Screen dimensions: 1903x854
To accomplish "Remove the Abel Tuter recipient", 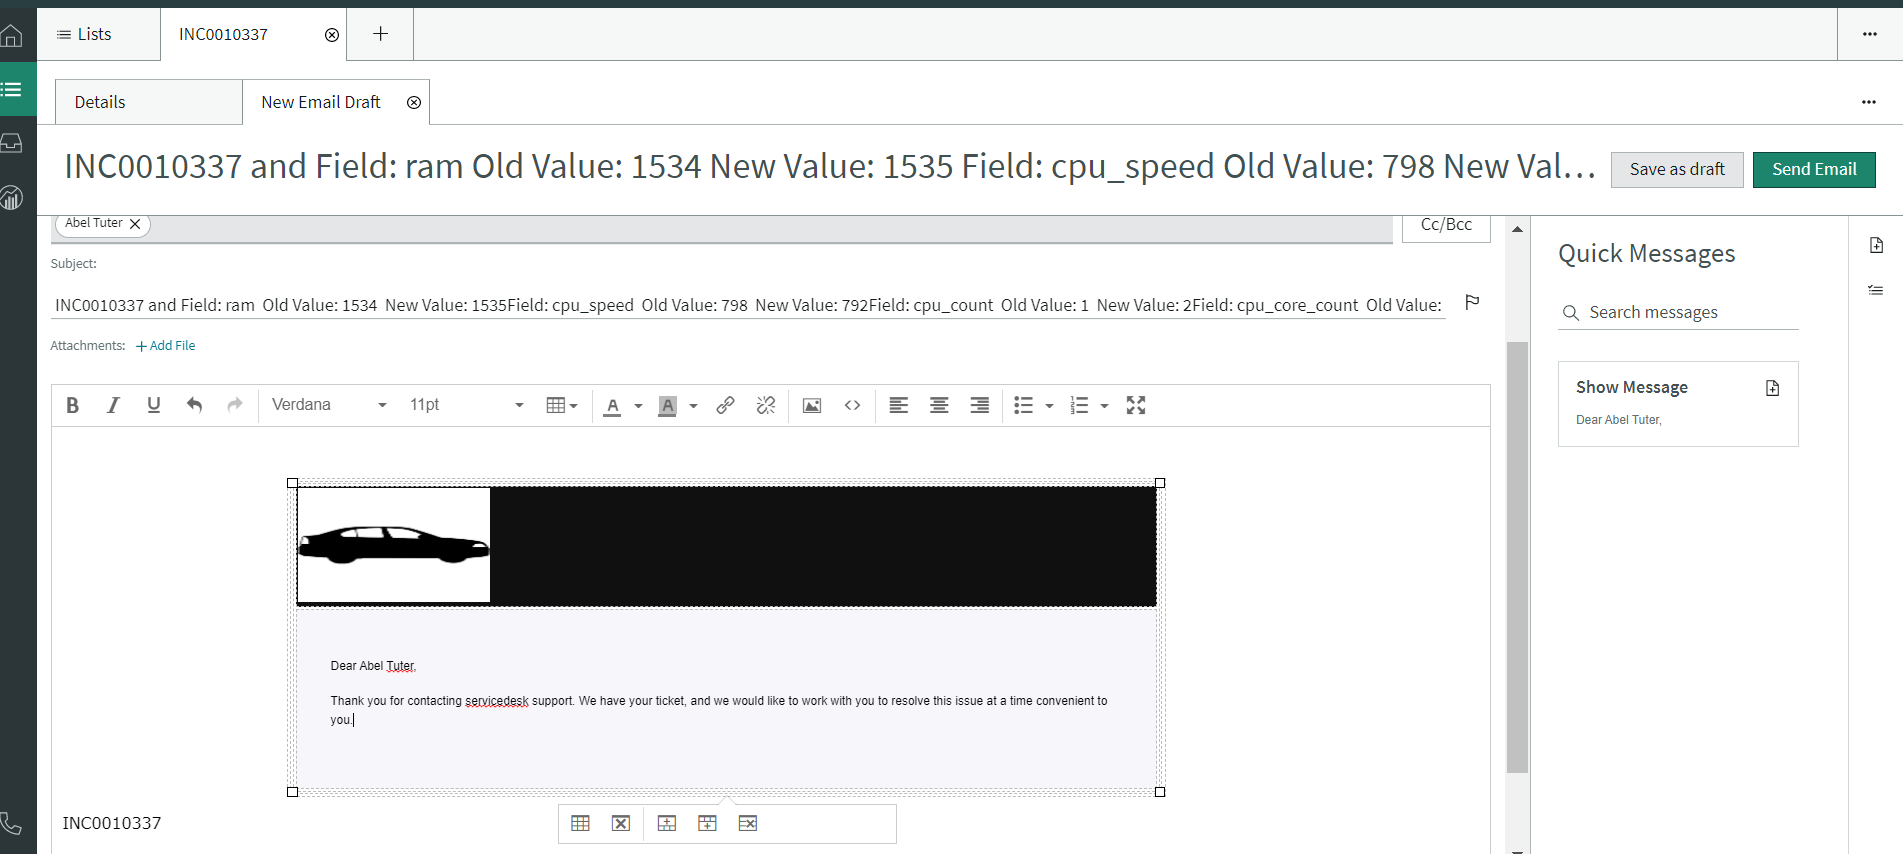I will coord(135,224).
